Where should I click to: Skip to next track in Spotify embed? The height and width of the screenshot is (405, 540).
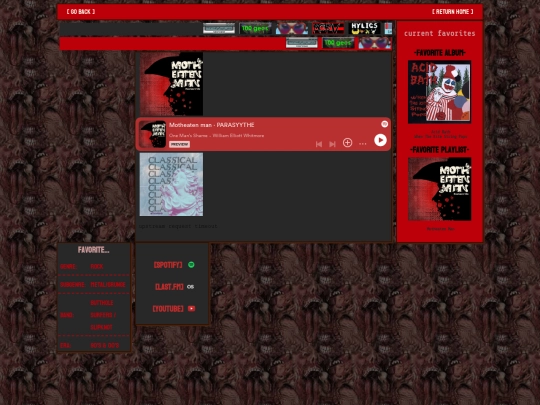pyautogui.click(x=332, y=144)
